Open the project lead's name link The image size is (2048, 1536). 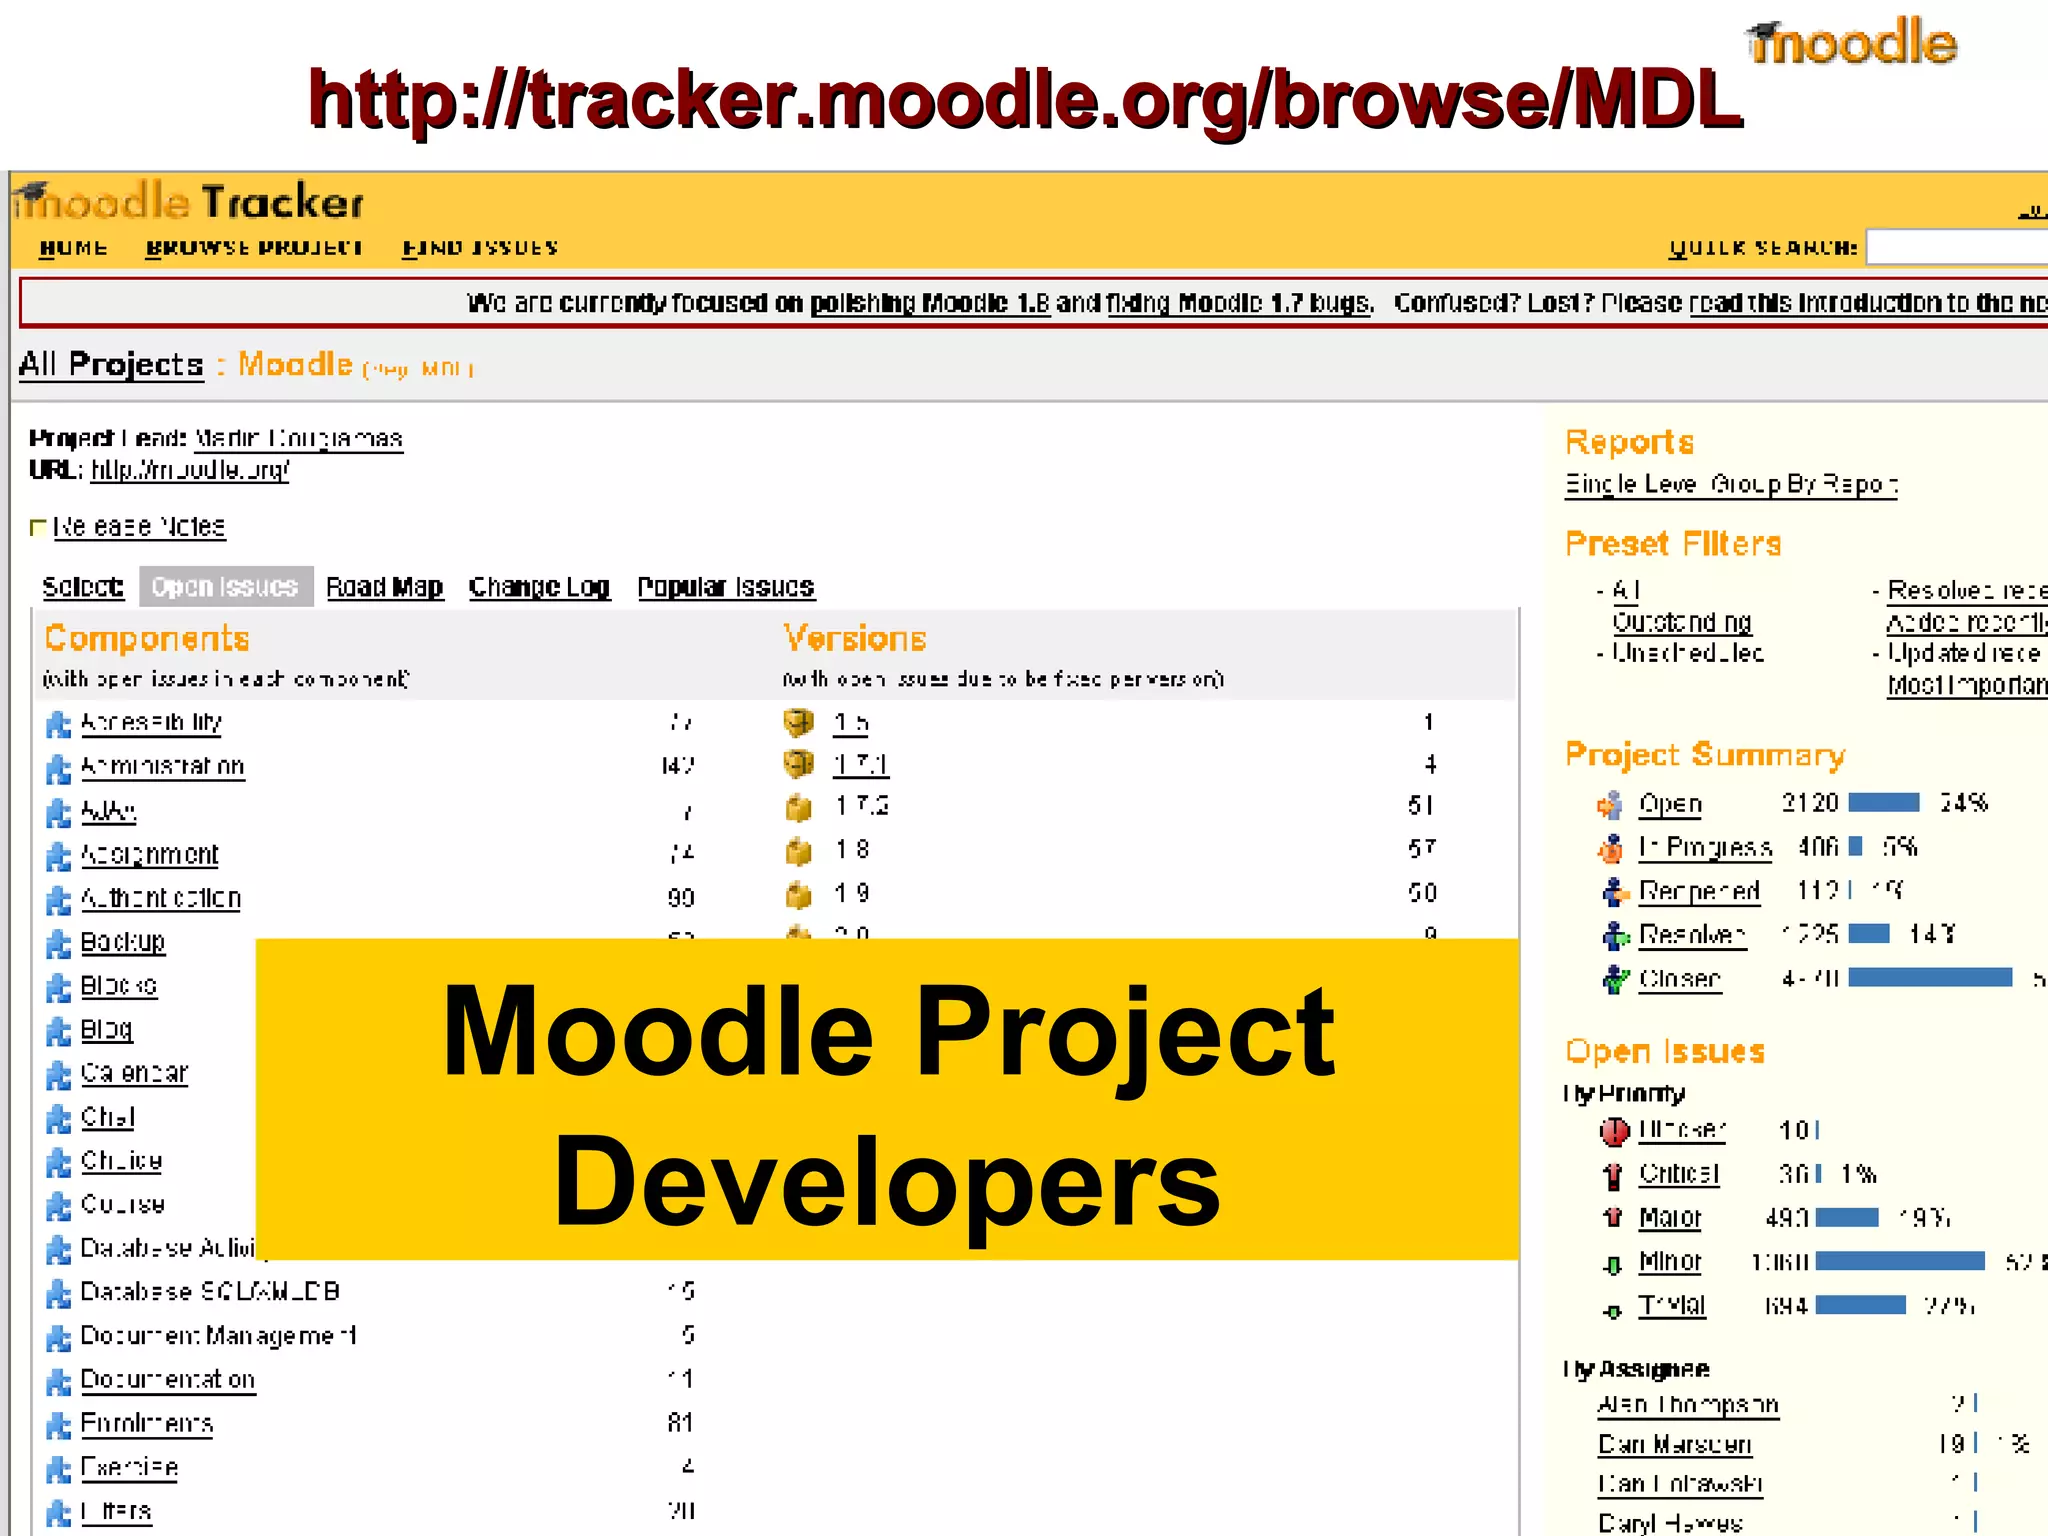(298, 439)
